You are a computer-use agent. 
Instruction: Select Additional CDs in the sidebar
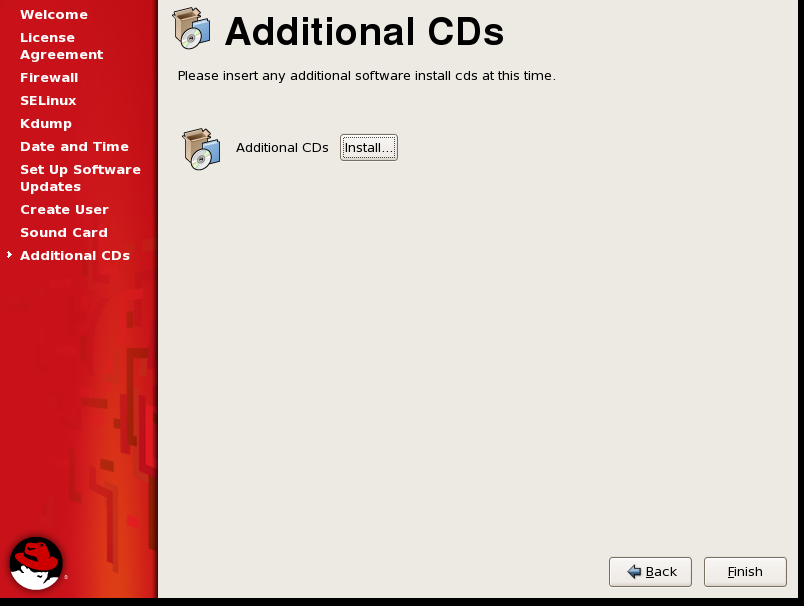[x=75, y=256]
